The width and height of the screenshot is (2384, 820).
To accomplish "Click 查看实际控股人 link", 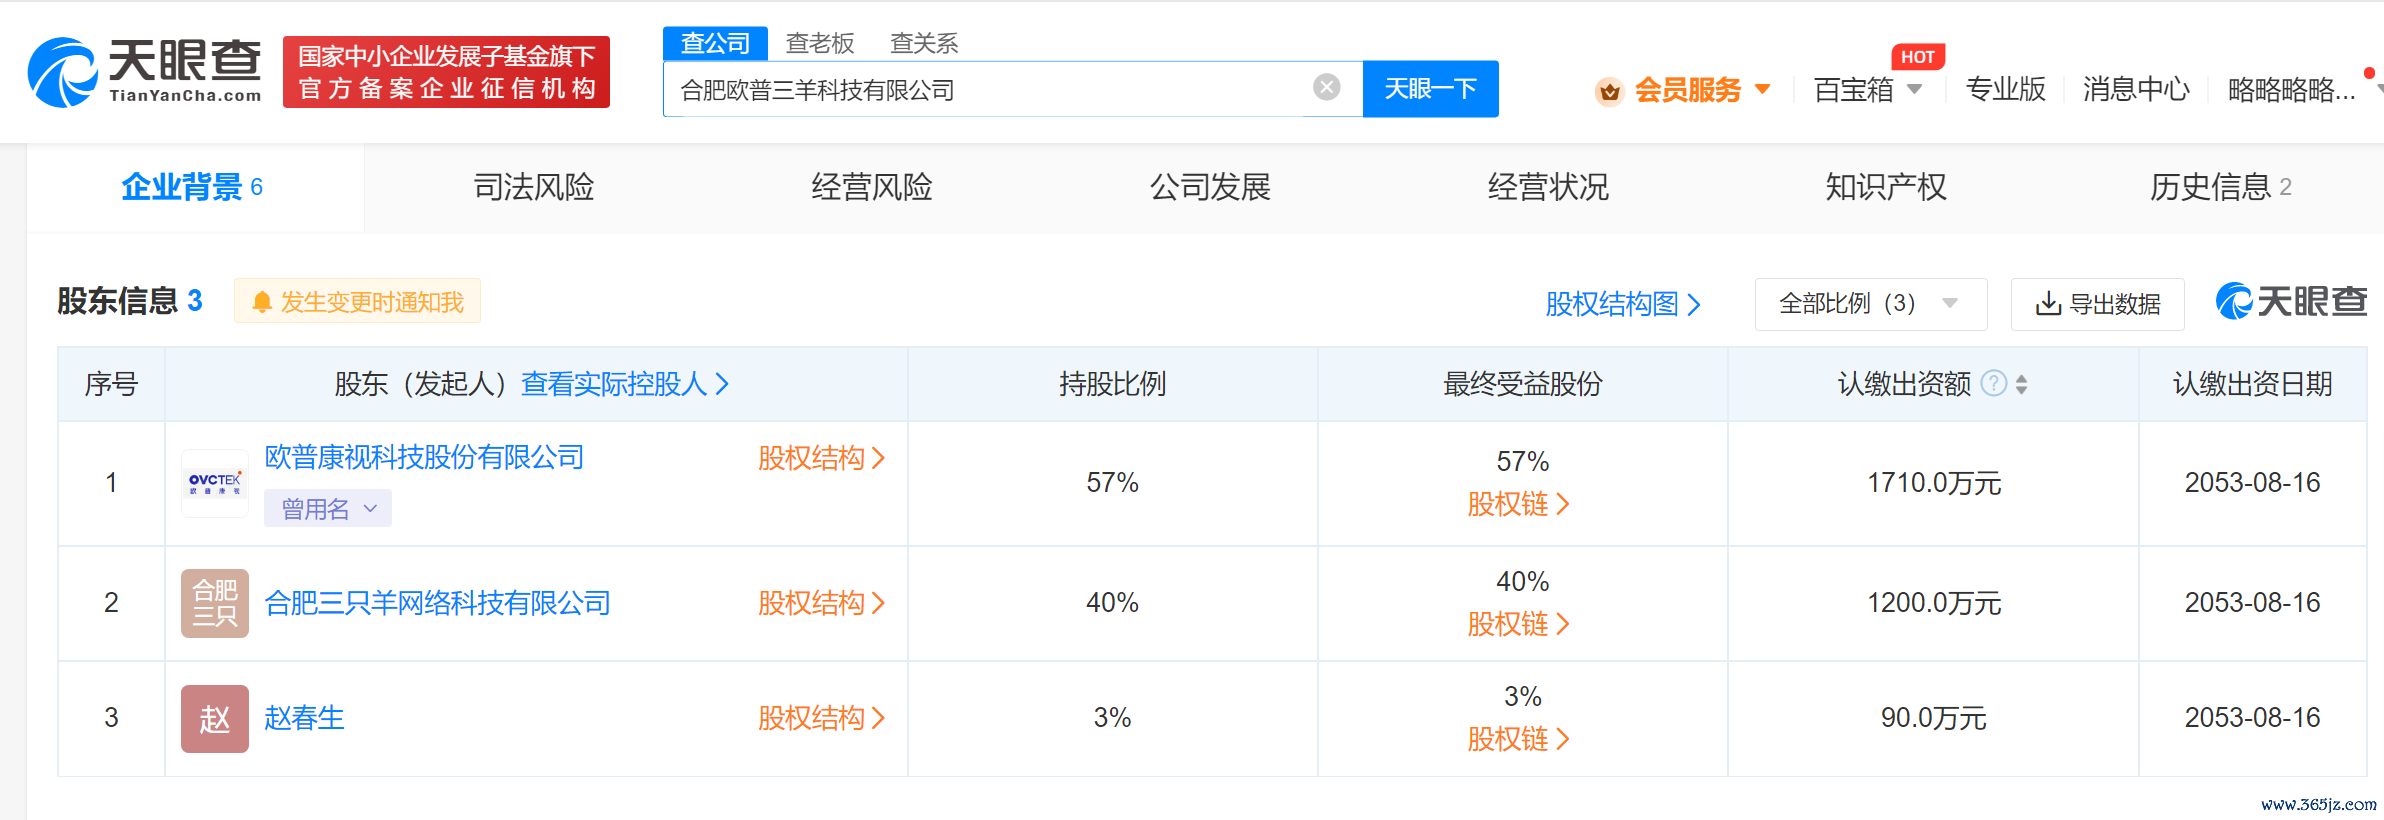I will [x=625, y=384].
